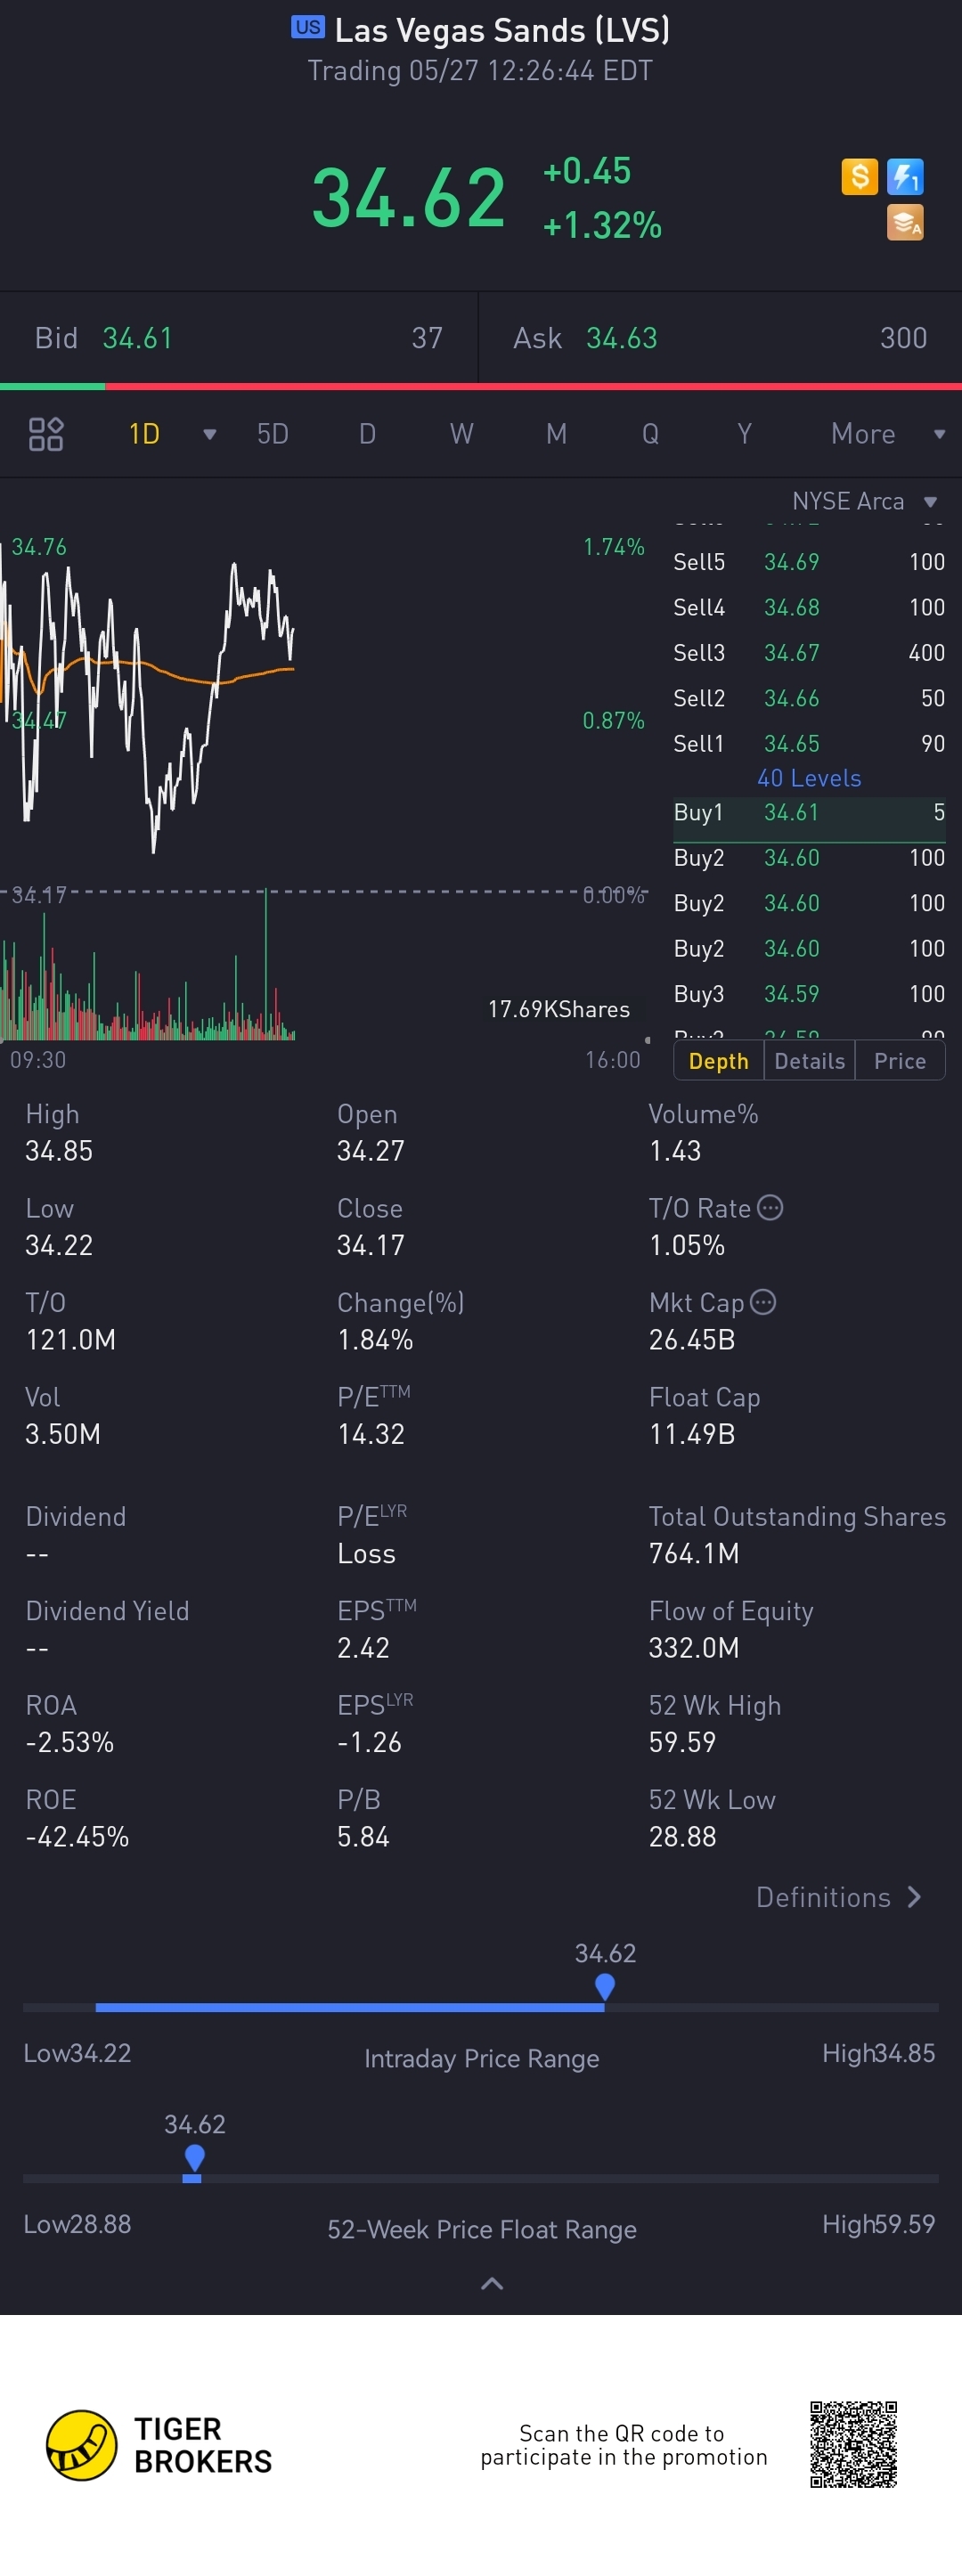Tap the 52-Week Price Float Range marker
This screenshot has width=962, height=2576.
click(194, 2157)
